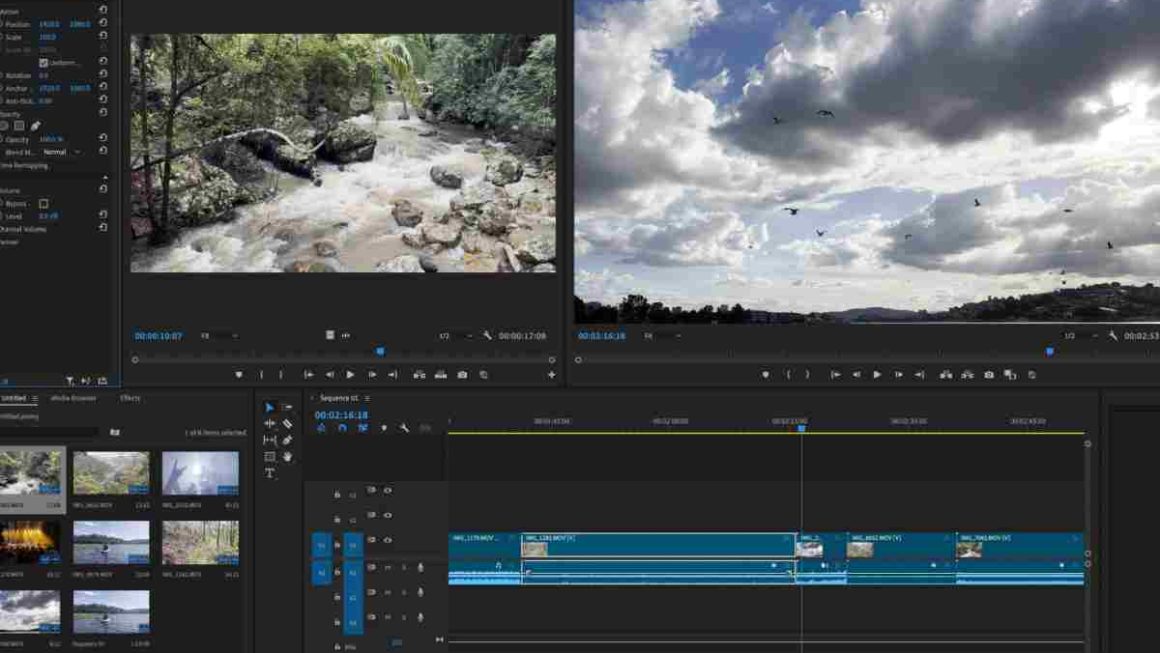Click Comparison View in Program monitor
This screenshot has width=1160, height=653.
pyautogui.click(x=1010, y=375)
